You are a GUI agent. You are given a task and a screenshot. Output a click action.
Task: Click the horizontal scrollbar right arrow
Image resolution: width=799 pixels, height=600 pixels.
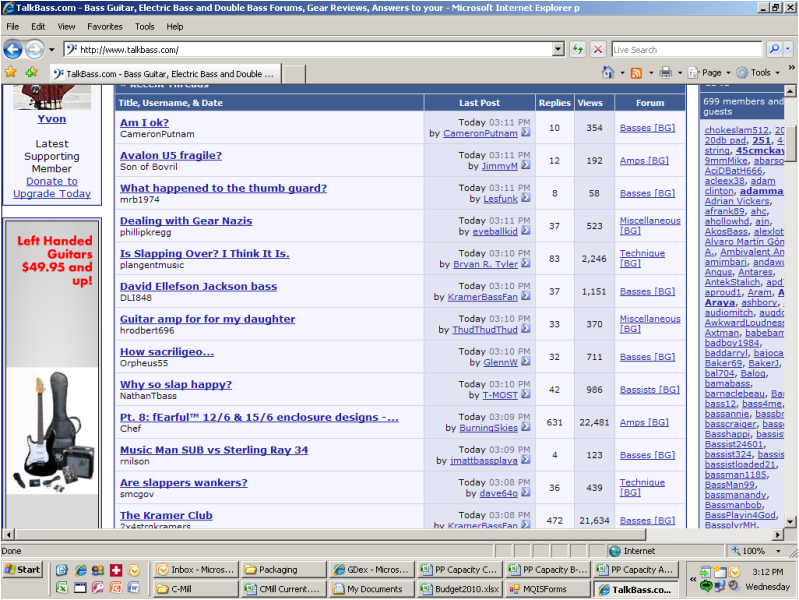point(778,535)
